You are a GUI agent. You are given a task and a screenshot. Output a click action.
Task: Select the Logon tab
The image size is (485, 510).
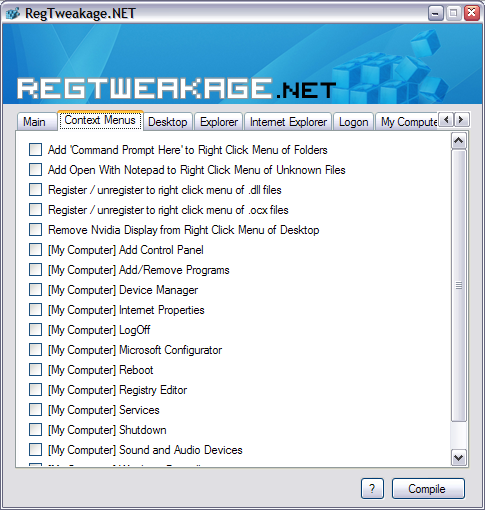[354, 122]
